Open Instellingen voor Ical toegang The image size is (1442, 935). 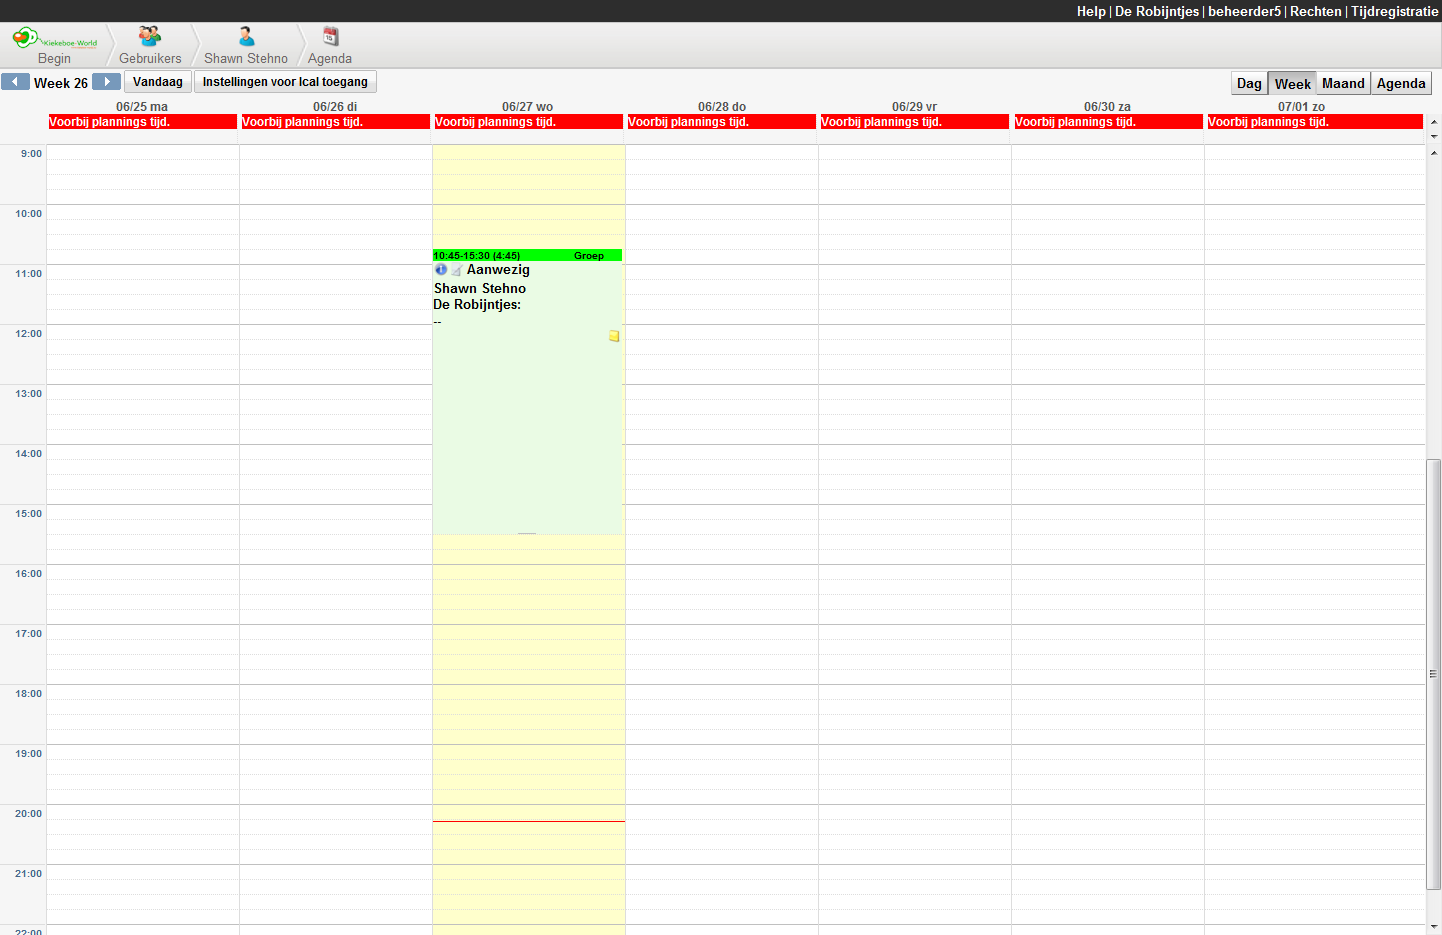285,82
